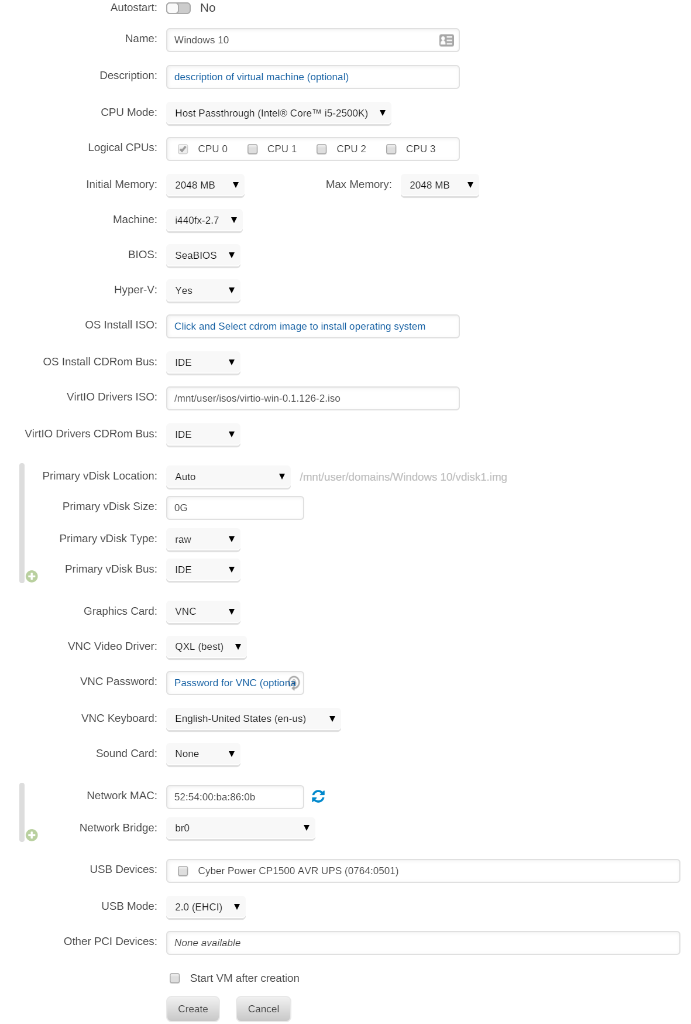Viewport: 691px width, 1024px height.
Task: Open the USB Mode dropdown
Action: point(206,907)
